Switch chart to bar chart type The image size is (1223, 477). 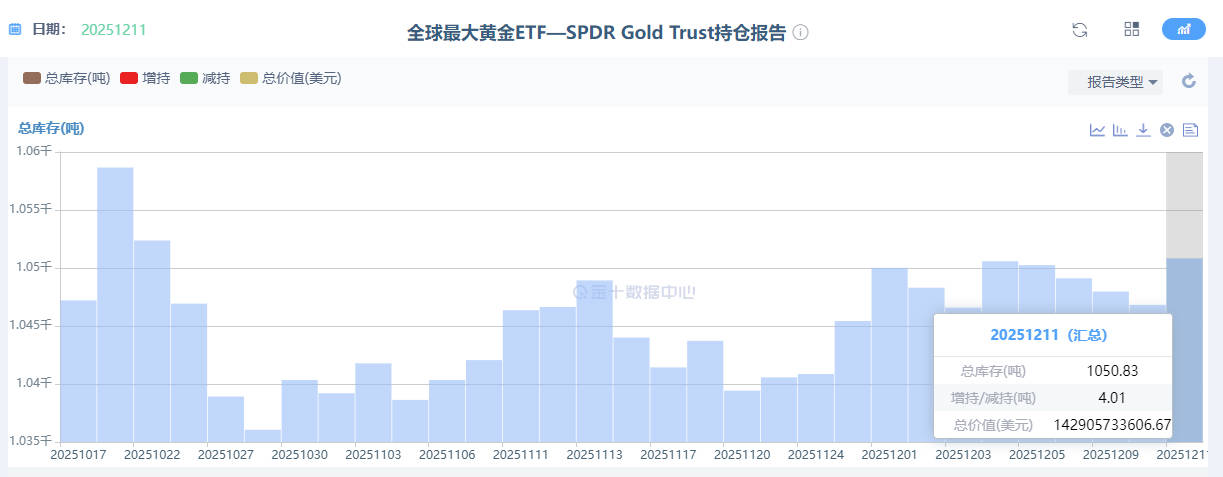click(x=1121, y=130)
